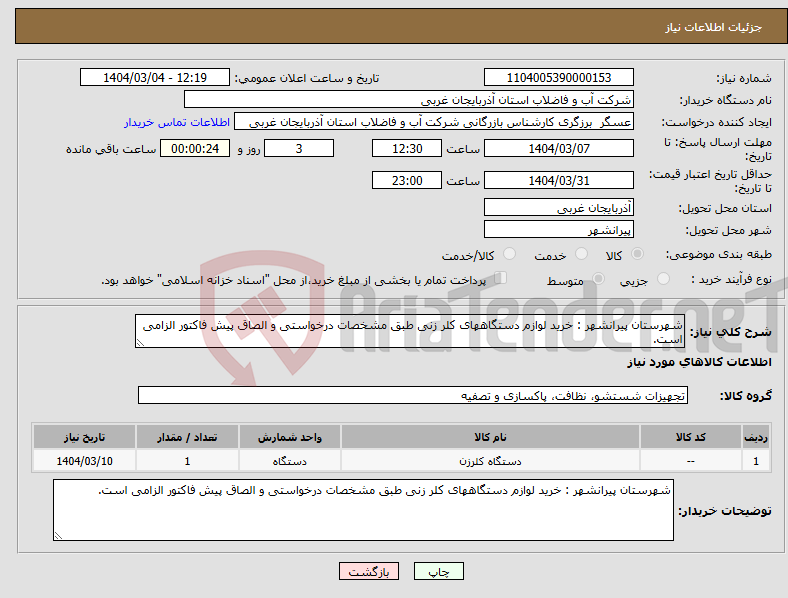Click the remaining days field showing 3

point(299,148)
